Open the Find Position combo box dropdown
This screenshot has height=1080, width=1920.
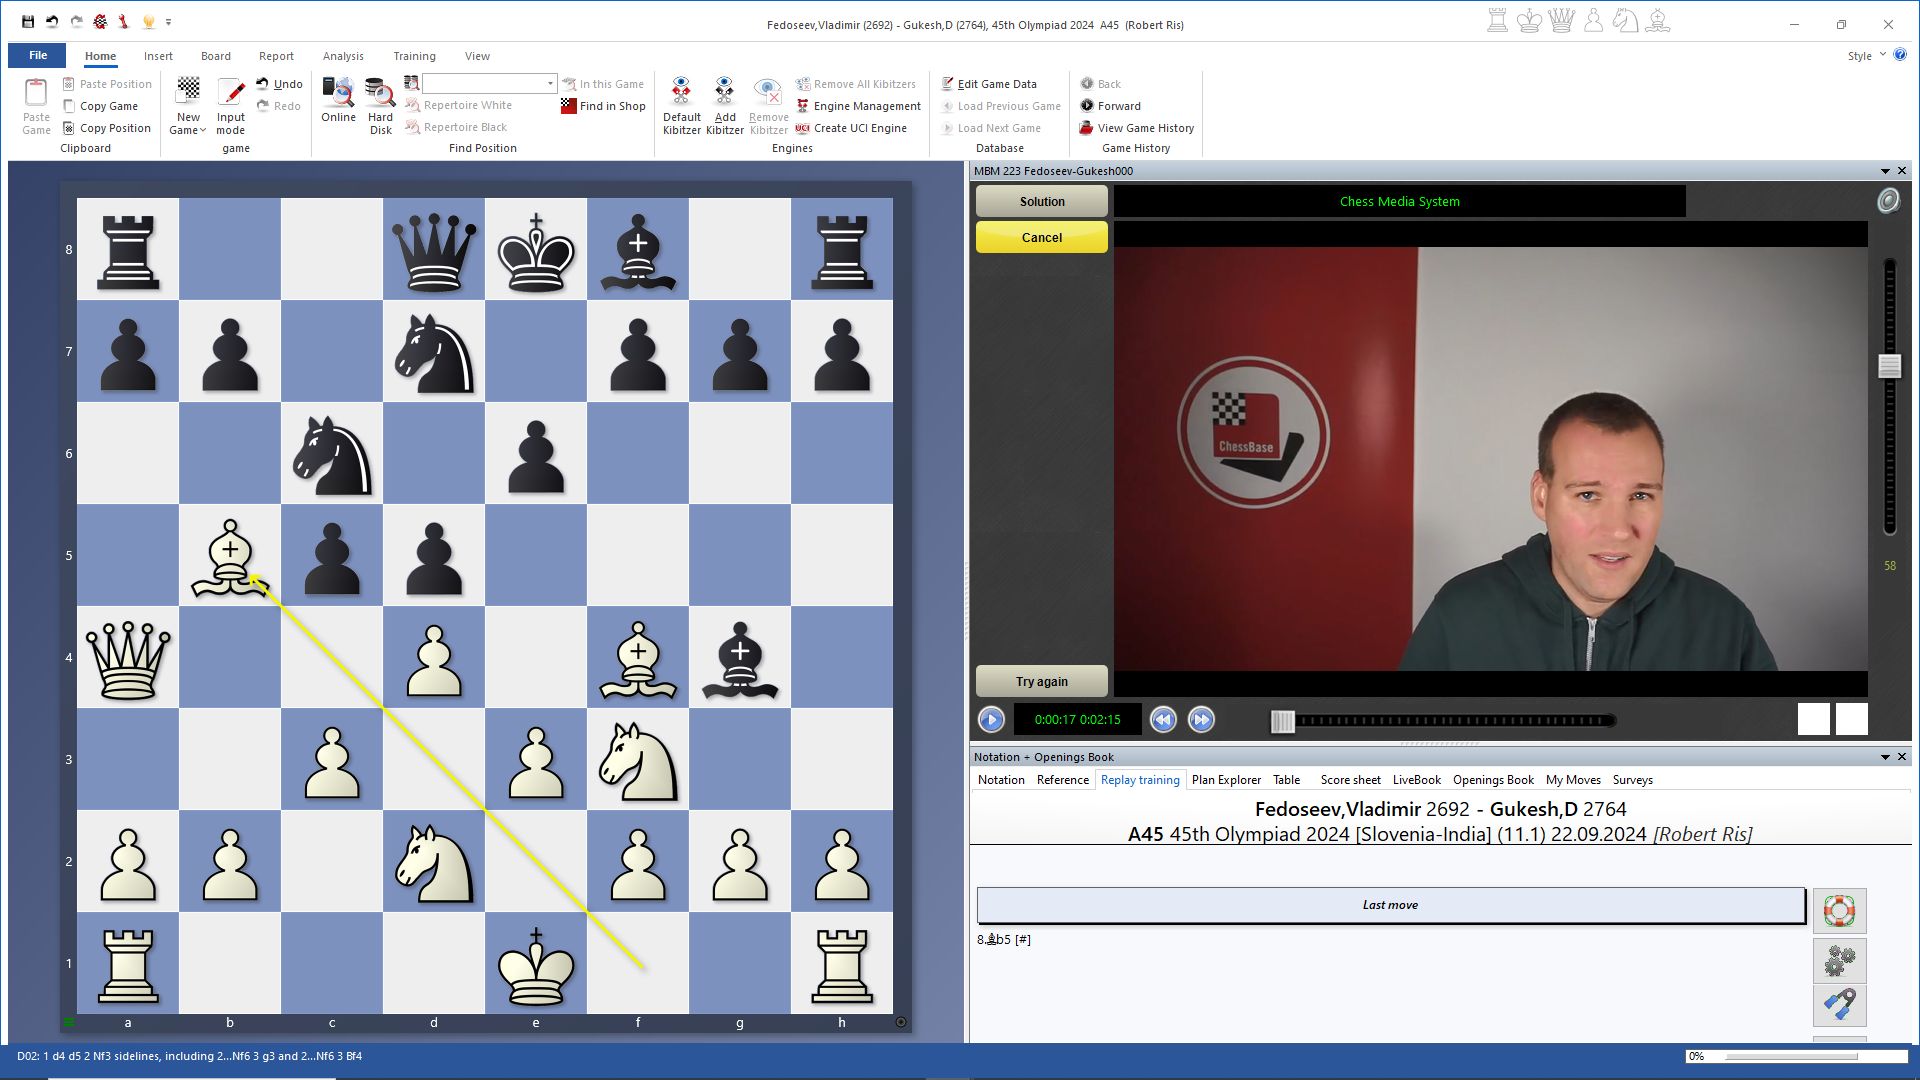pos(550,84)
